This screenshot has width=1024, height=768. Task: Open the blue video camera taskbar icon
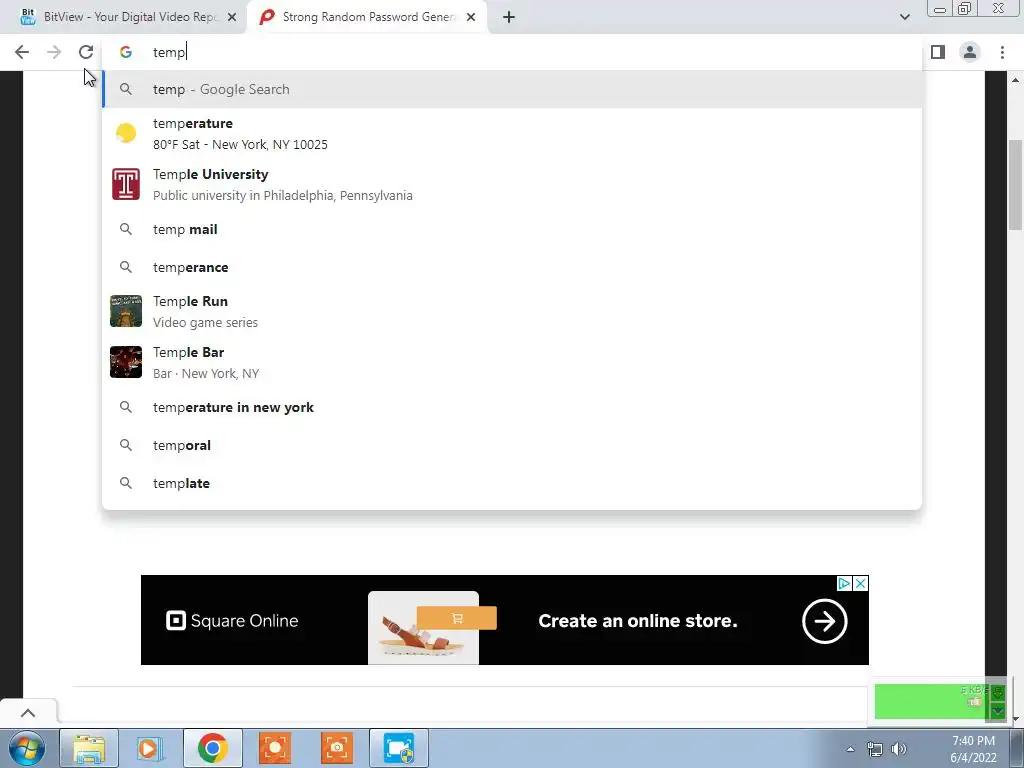pos(399,748)
